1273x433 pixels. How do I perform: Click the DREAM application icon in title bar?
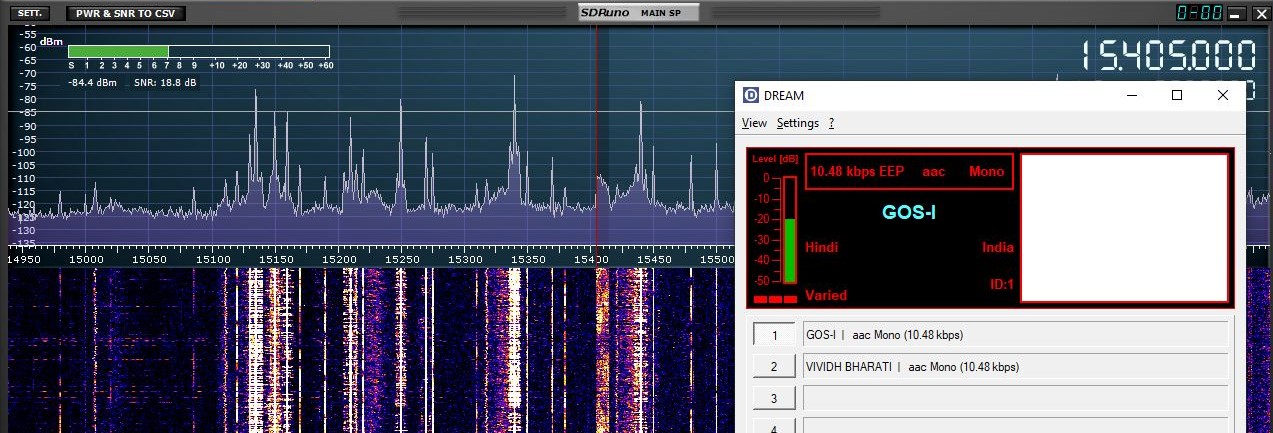coord(751,96)
